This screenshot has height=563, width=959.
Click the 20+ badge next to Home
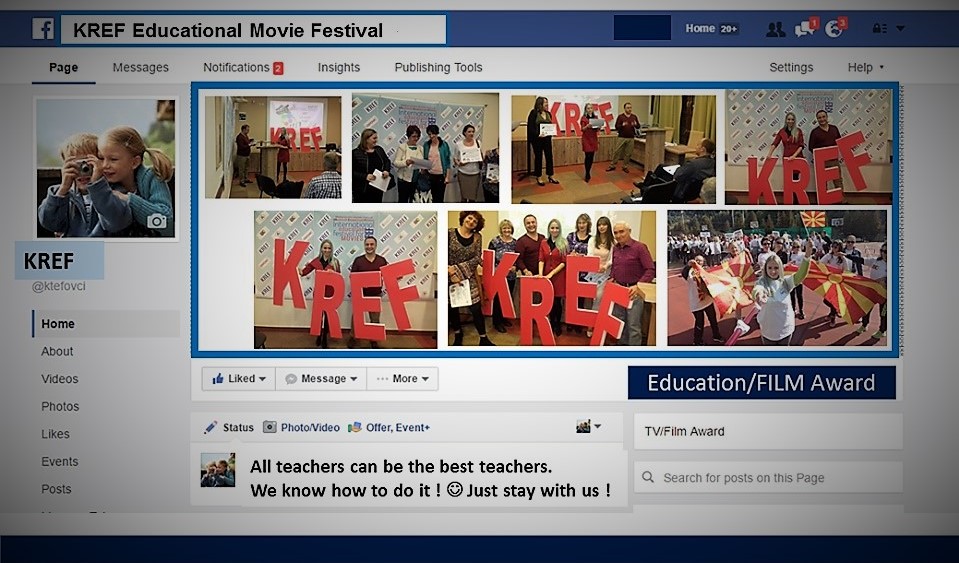[x=728, y=29]
